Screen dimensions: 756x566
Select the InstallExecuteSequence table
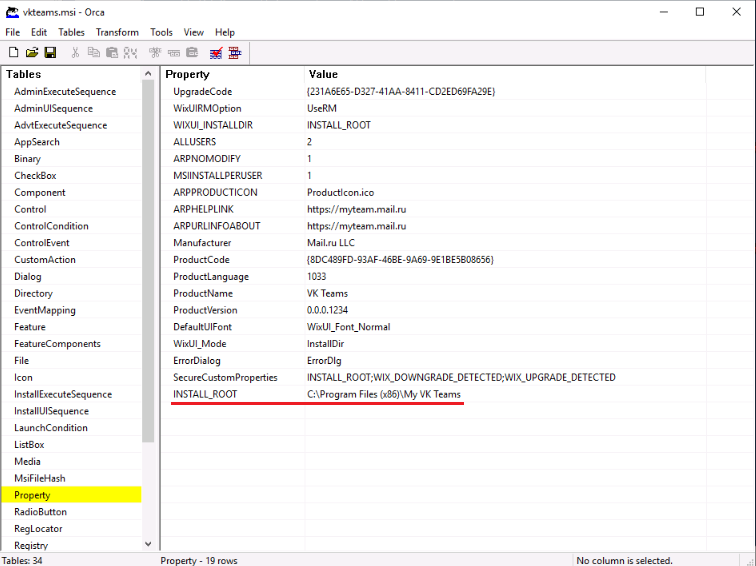(63, 394)
